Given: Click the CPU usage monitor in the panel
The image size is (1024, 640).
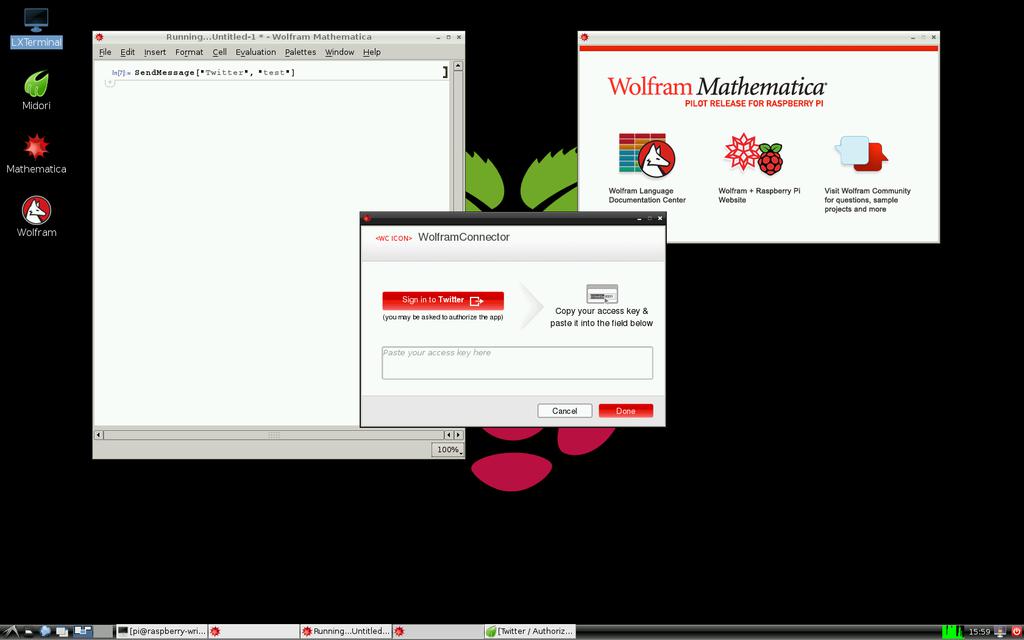Looking at the screenshot, I should pos(952,631).
